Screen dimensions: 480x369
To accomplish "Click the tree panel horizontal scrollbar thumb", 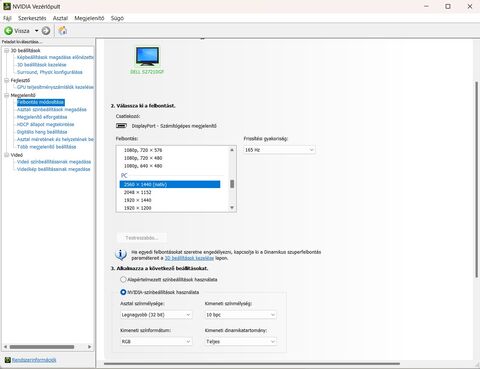I will [42, 347].
